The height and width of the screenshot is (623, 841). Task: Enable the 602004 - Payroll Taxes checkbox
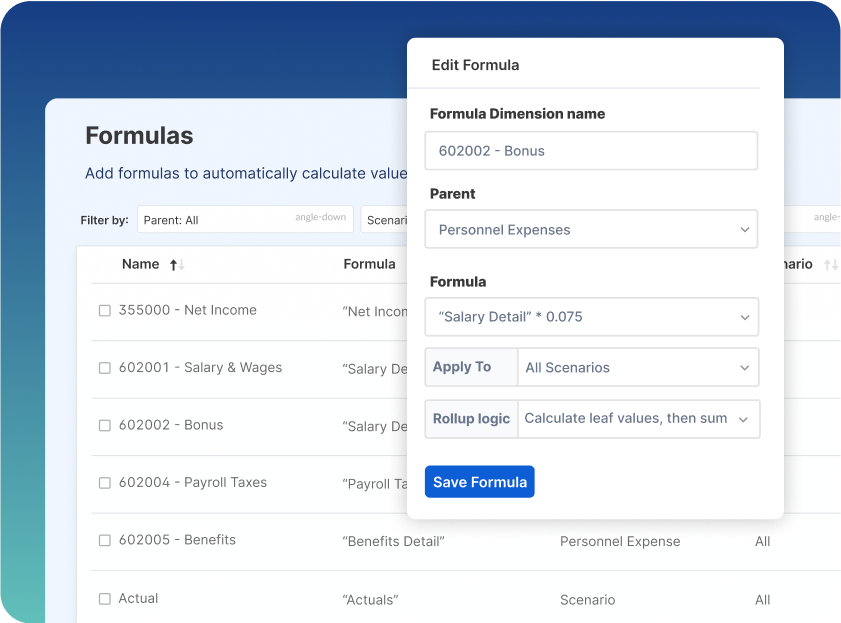click(x=105, y=483)
